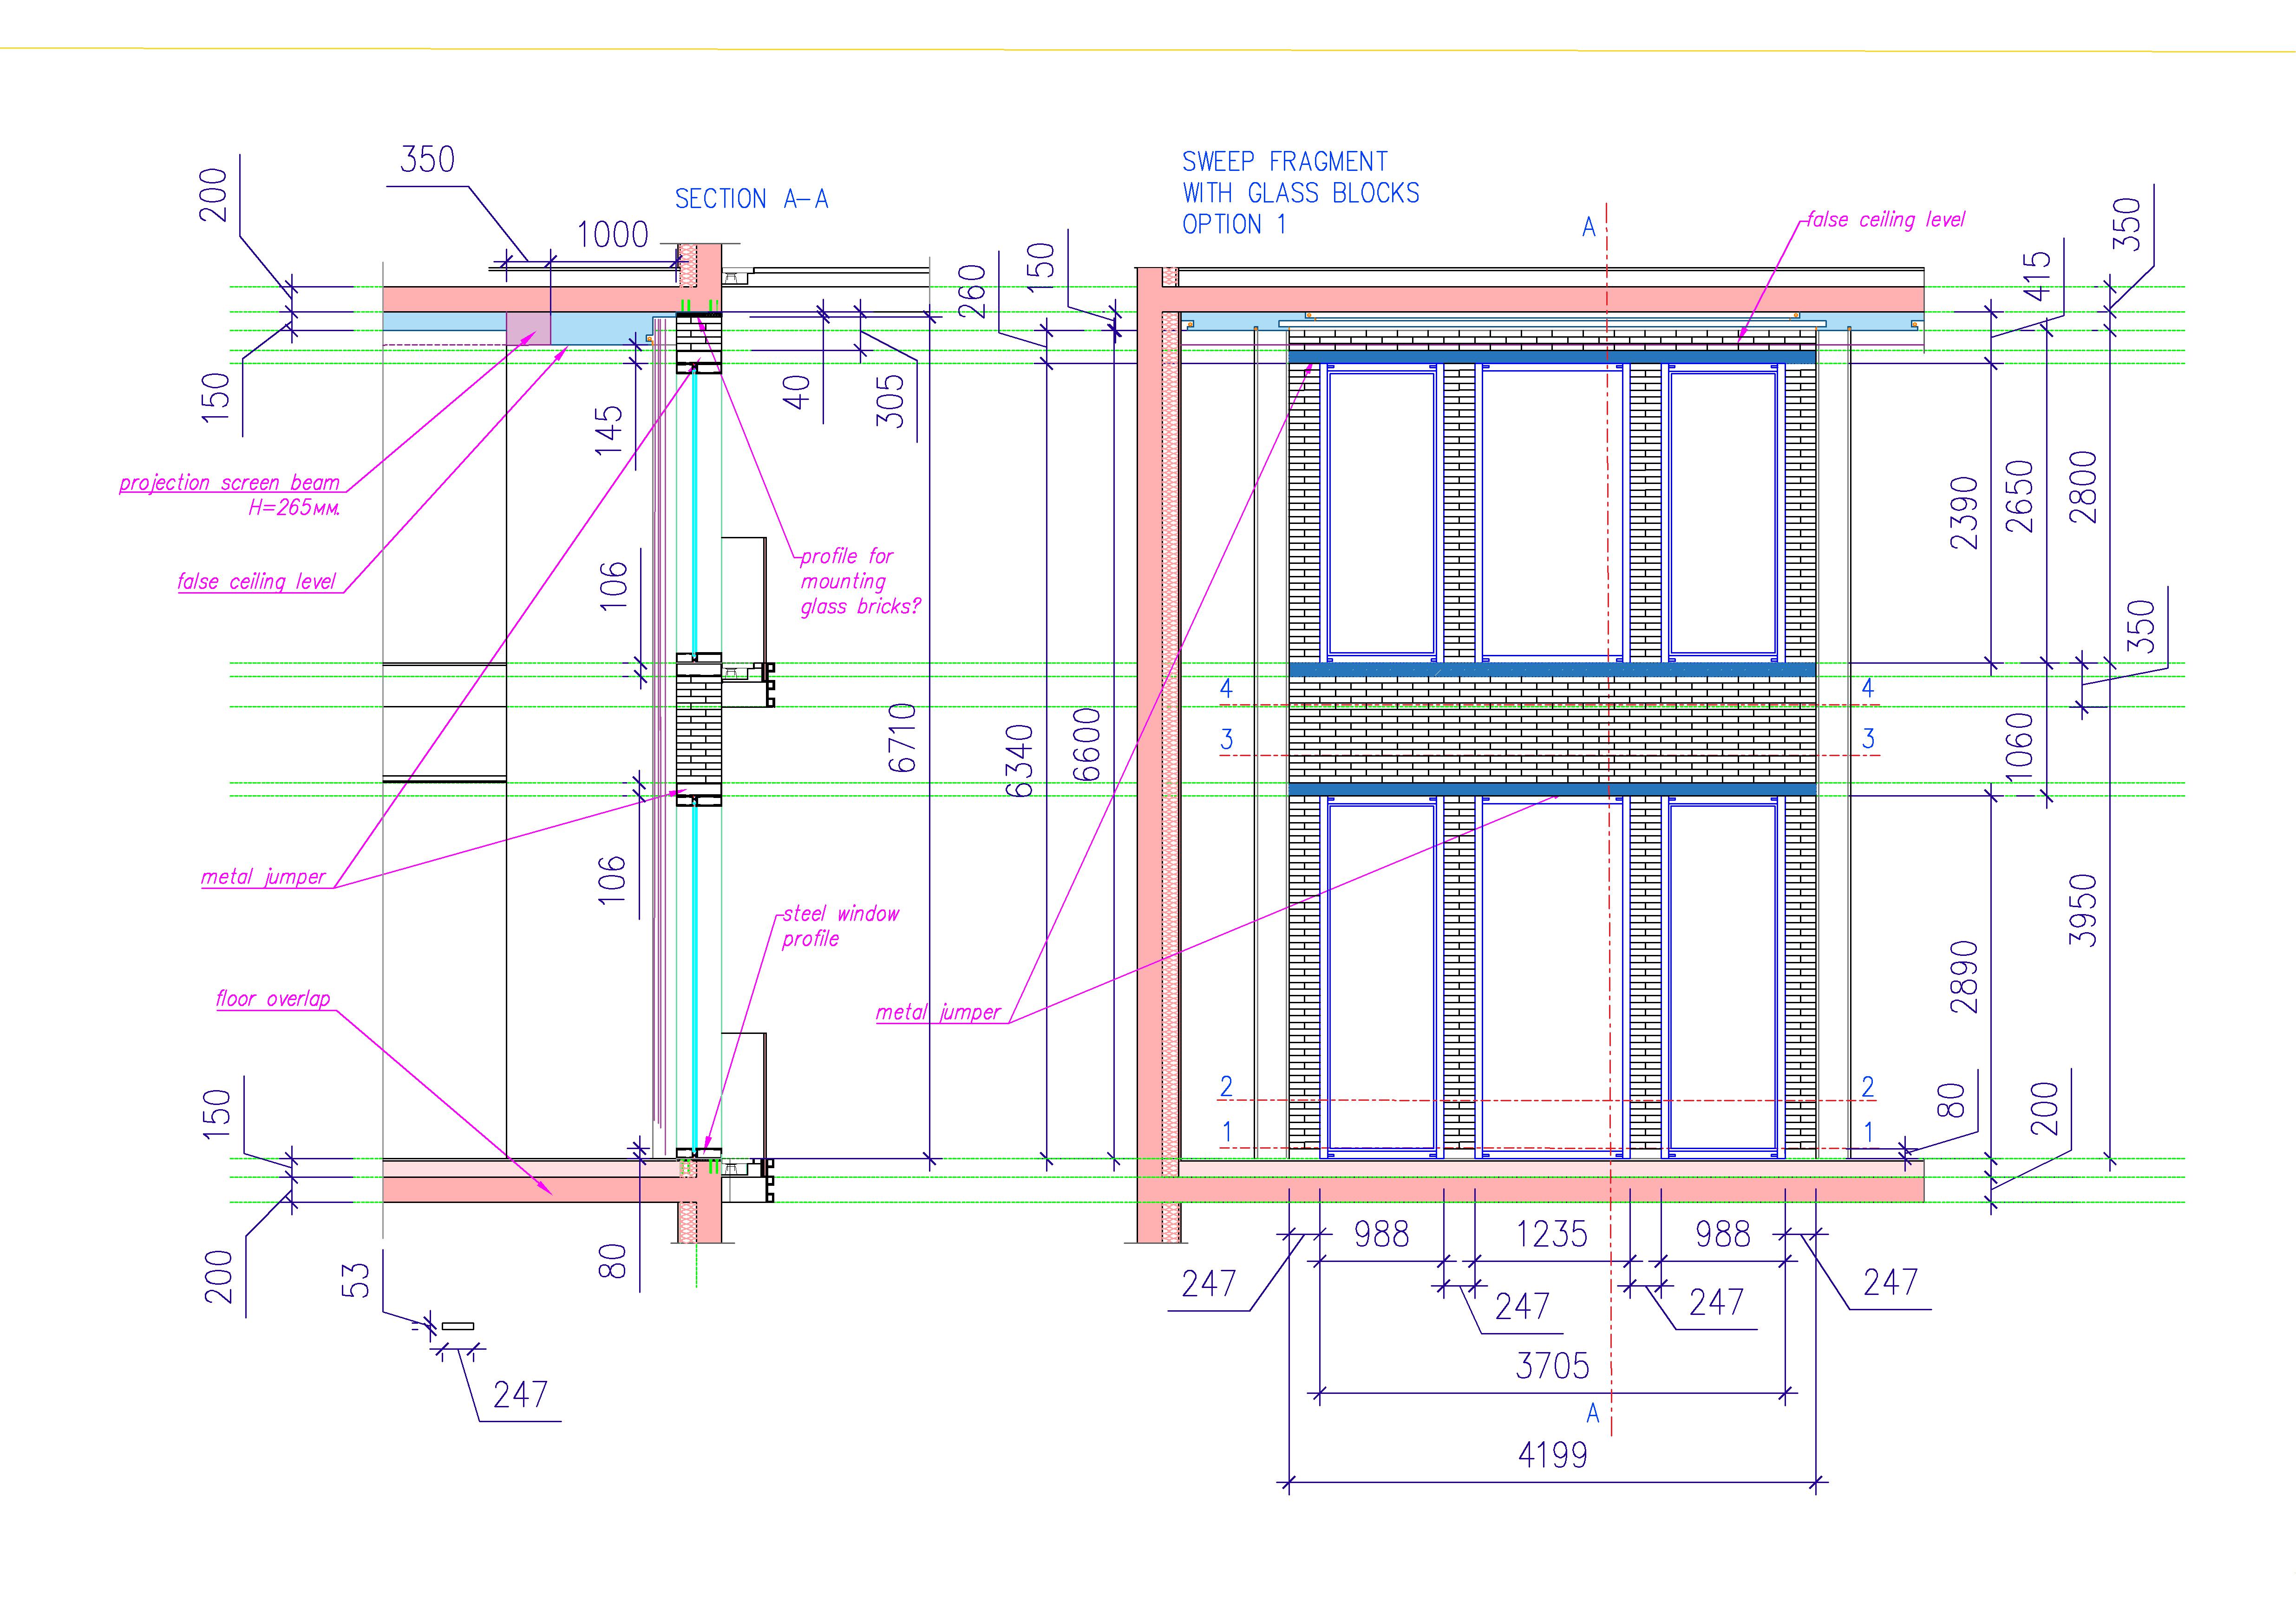Click the projection screen beam annotation
This screenshot has height=1621, width=2296.
pyautogui.click(x=230, y=483)
